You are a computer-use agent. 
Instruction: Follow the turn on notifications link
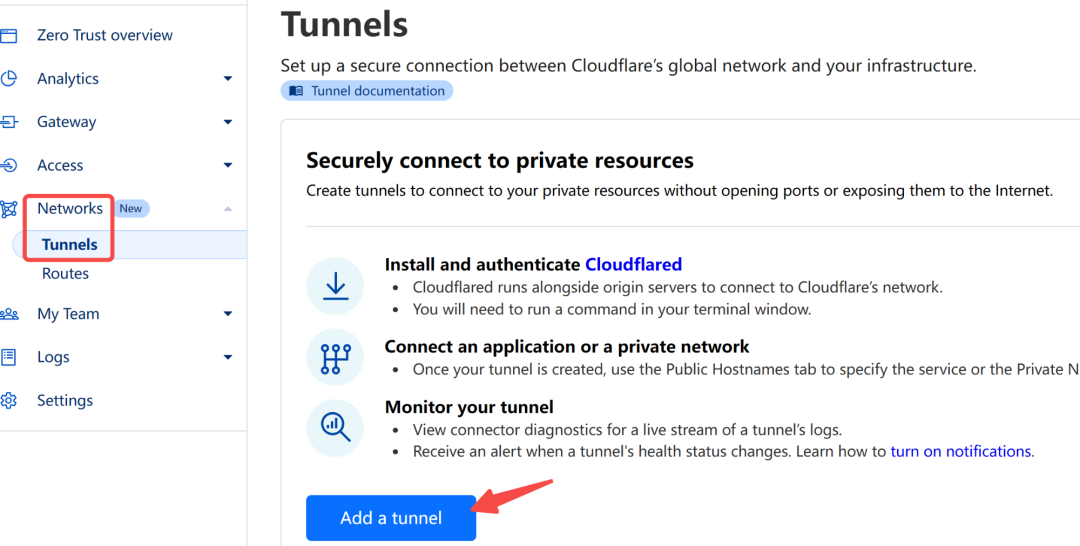pos(960,451)
